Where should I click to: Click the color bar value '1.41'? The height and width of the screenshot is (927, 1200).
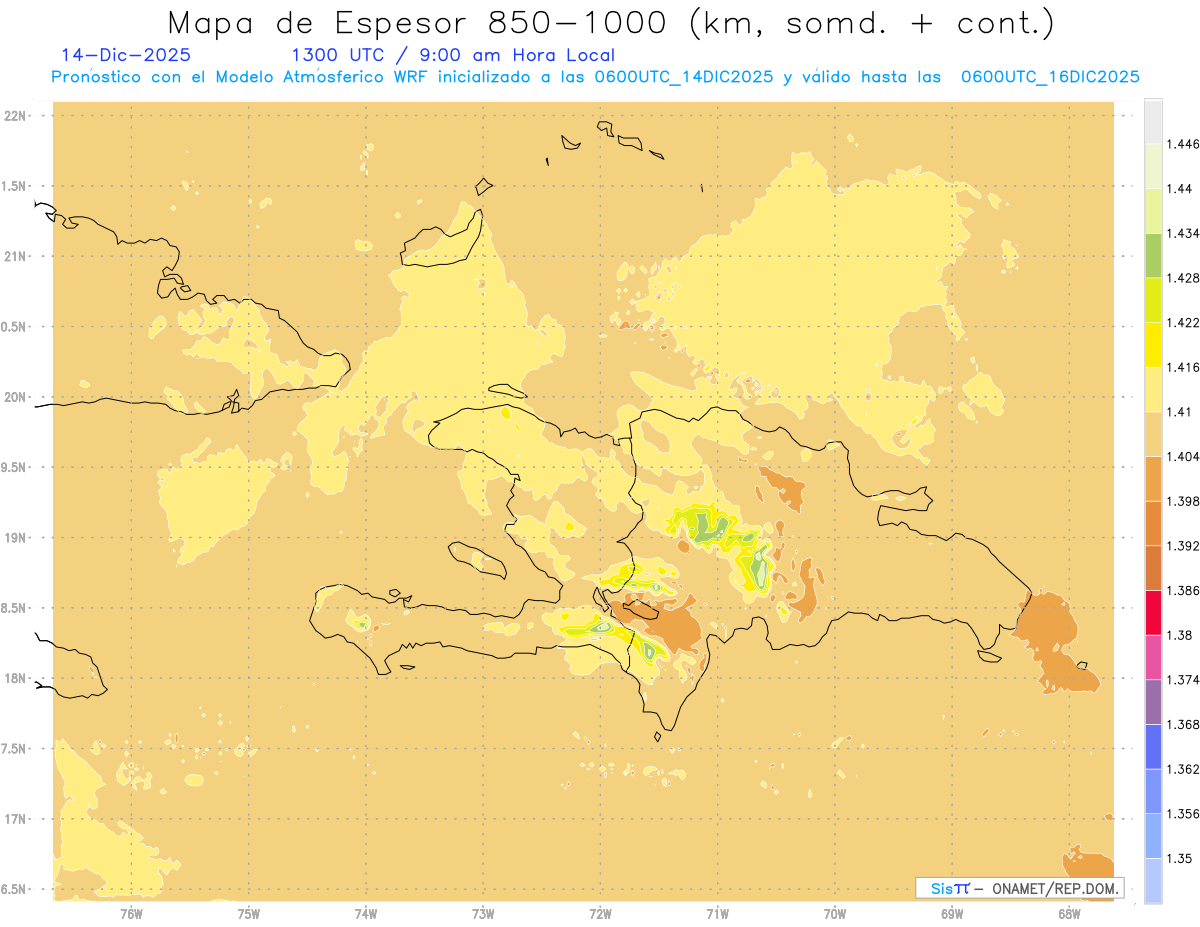1180,412
